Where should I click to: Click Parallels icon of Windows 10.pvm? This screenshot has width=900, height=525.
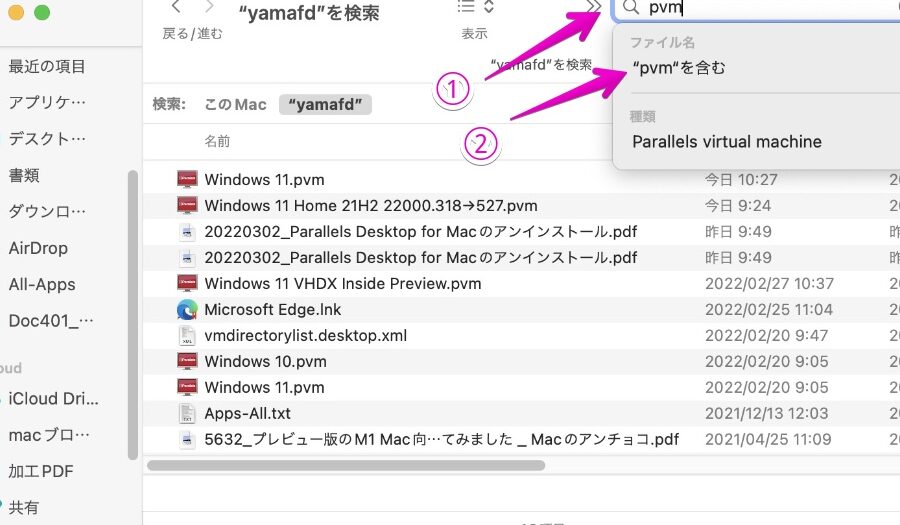(x=187, y=361)
